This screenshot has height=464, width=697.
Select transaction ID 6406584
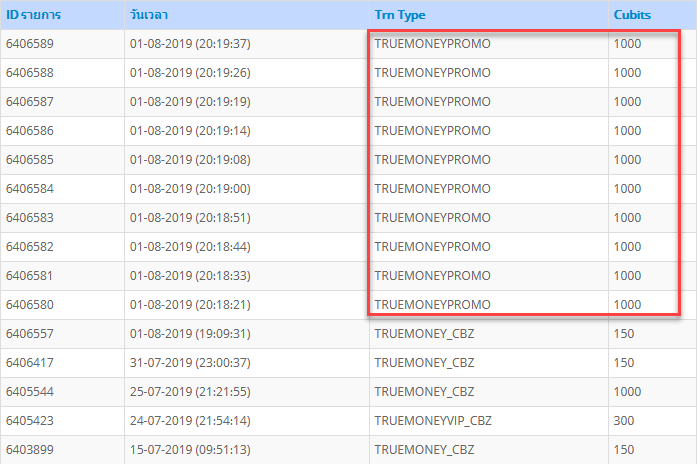tap(30, 188)
